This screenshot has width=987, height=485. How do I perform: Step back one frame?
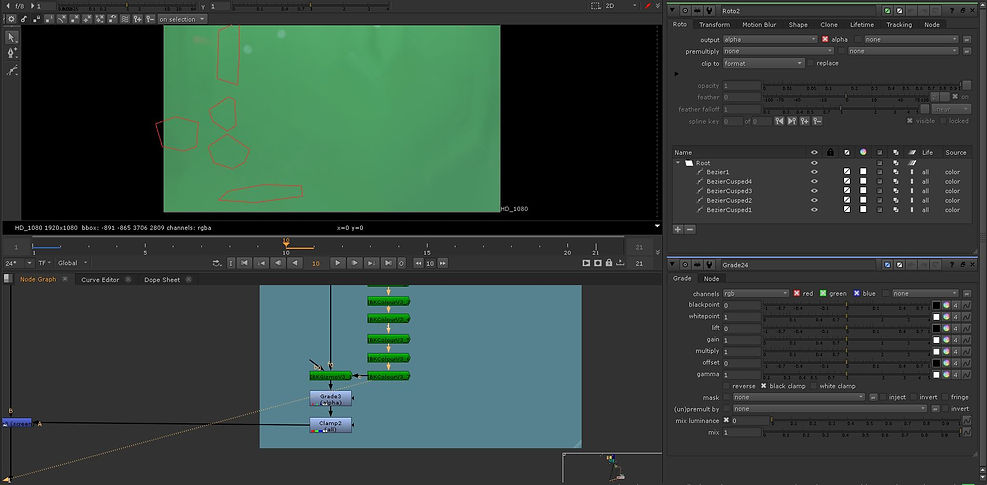[x=278, y=263]
